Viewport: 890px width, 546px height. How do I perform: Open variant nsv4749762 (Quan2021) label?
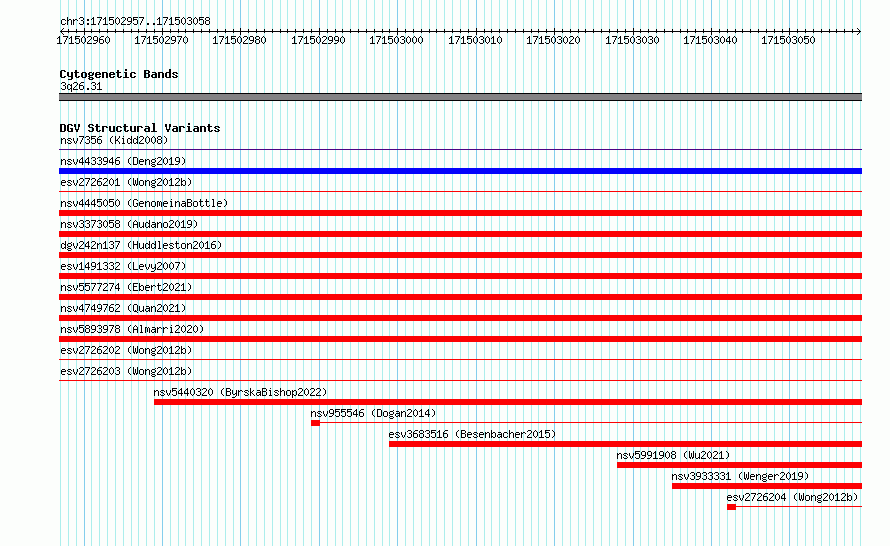coord(123,308)
